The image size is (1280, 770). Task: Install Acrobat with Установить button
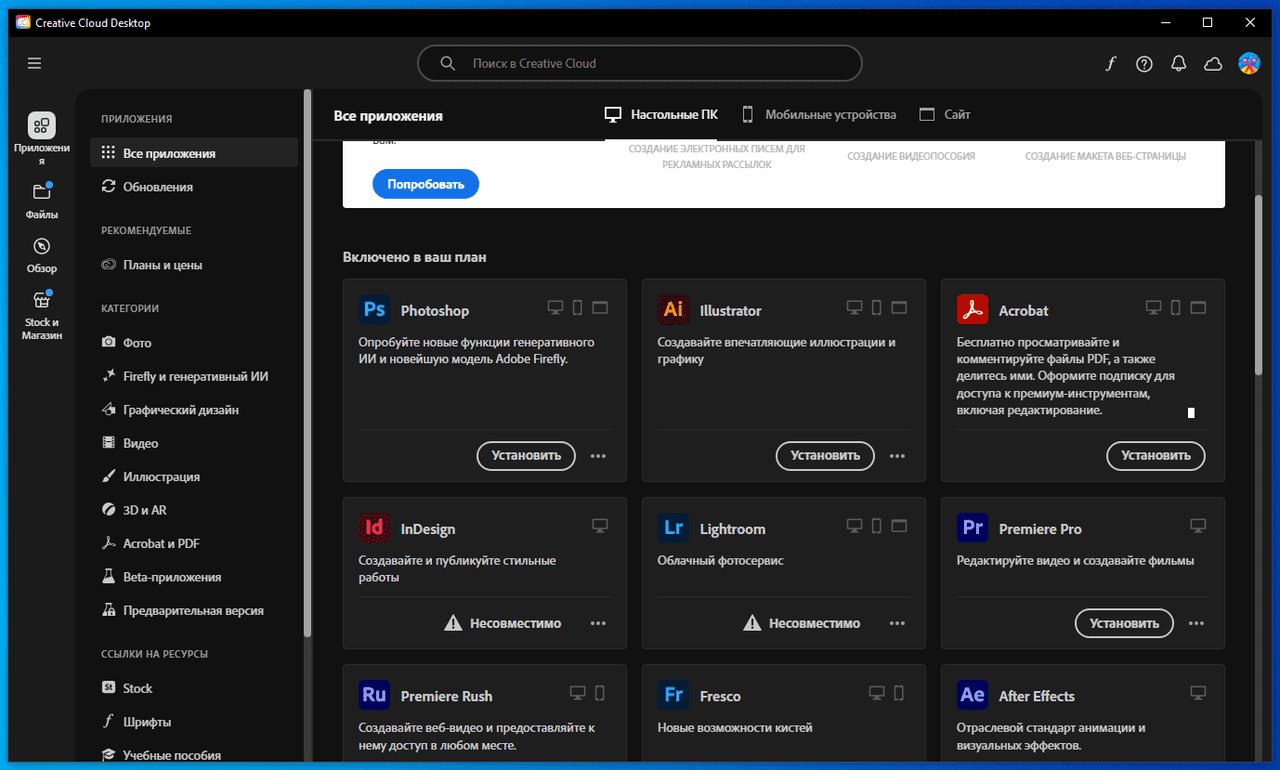(x=1155, y=455)
